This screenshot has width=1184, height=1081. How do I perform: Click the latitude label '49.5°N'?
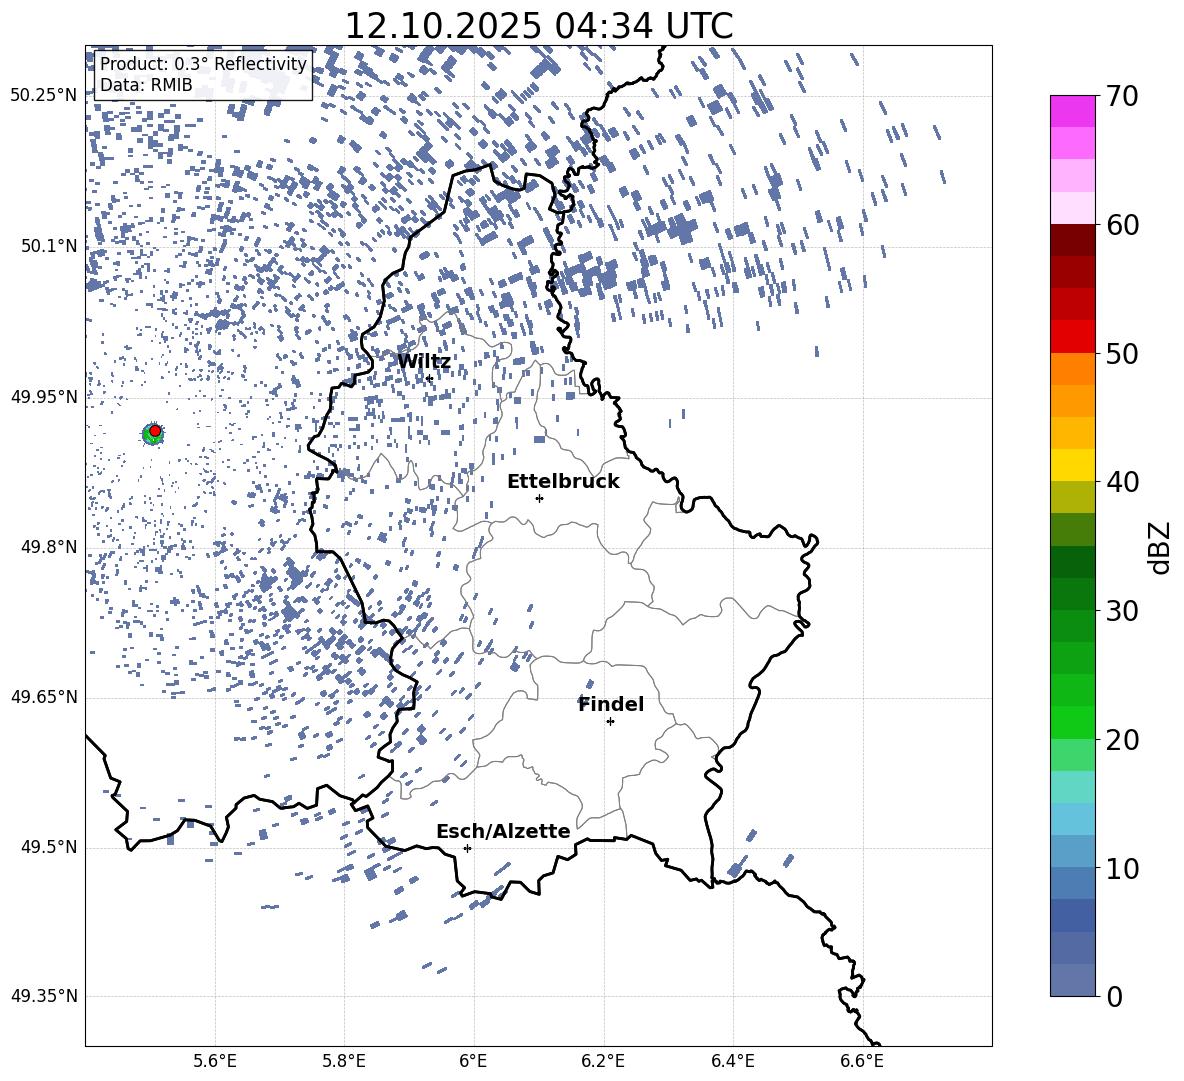coord(48,846)
